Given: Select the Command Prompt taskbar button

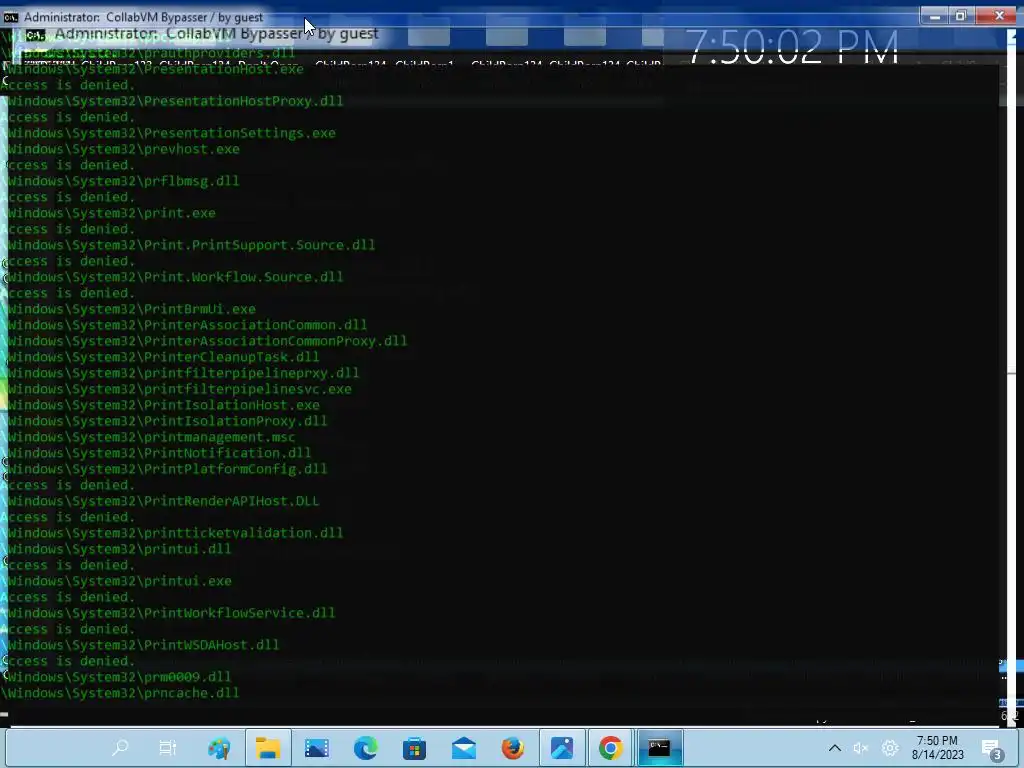Looking at the screenshot, I should click(660, 748).
